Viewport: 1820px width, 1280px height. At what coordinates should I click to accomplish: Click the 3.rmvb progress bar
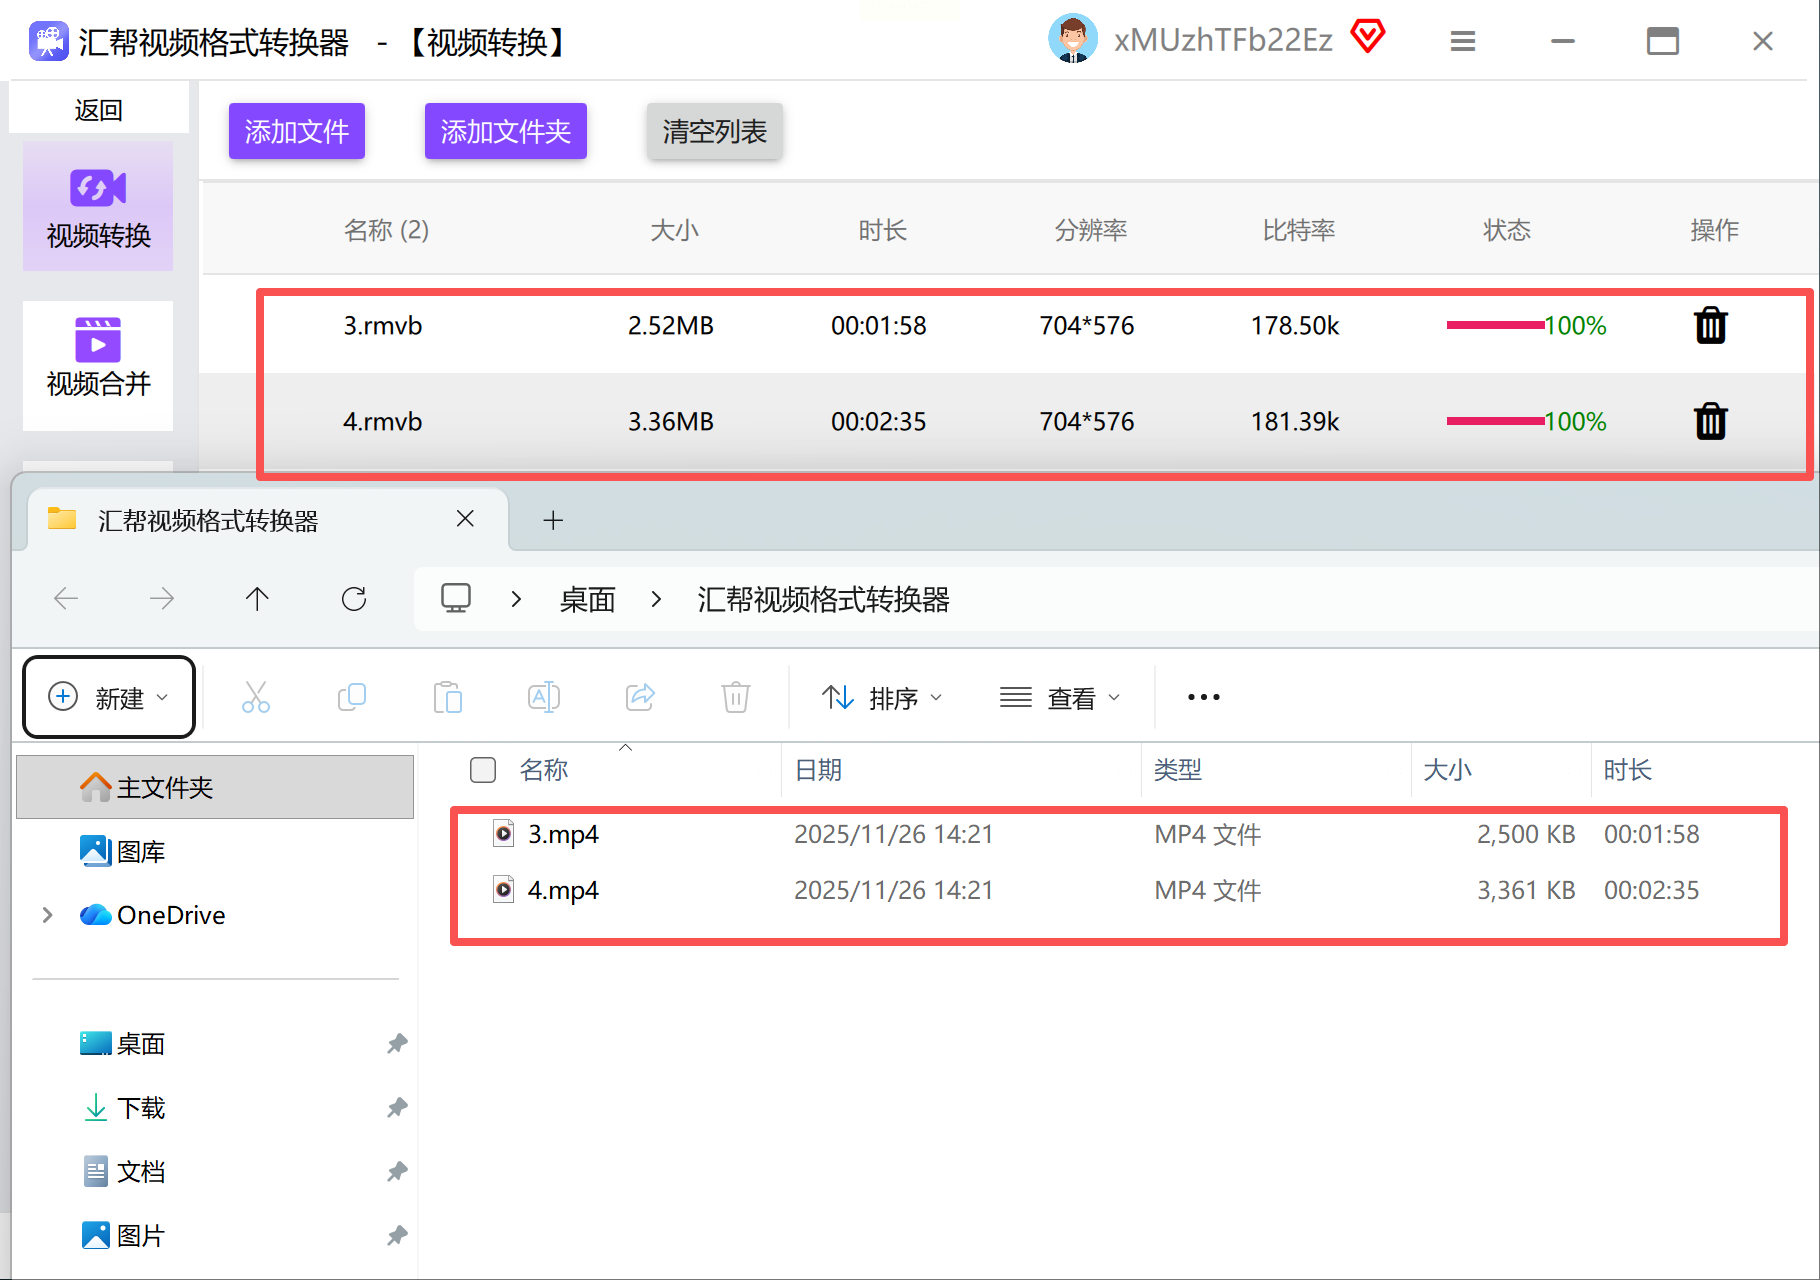tap(1494, 325)
